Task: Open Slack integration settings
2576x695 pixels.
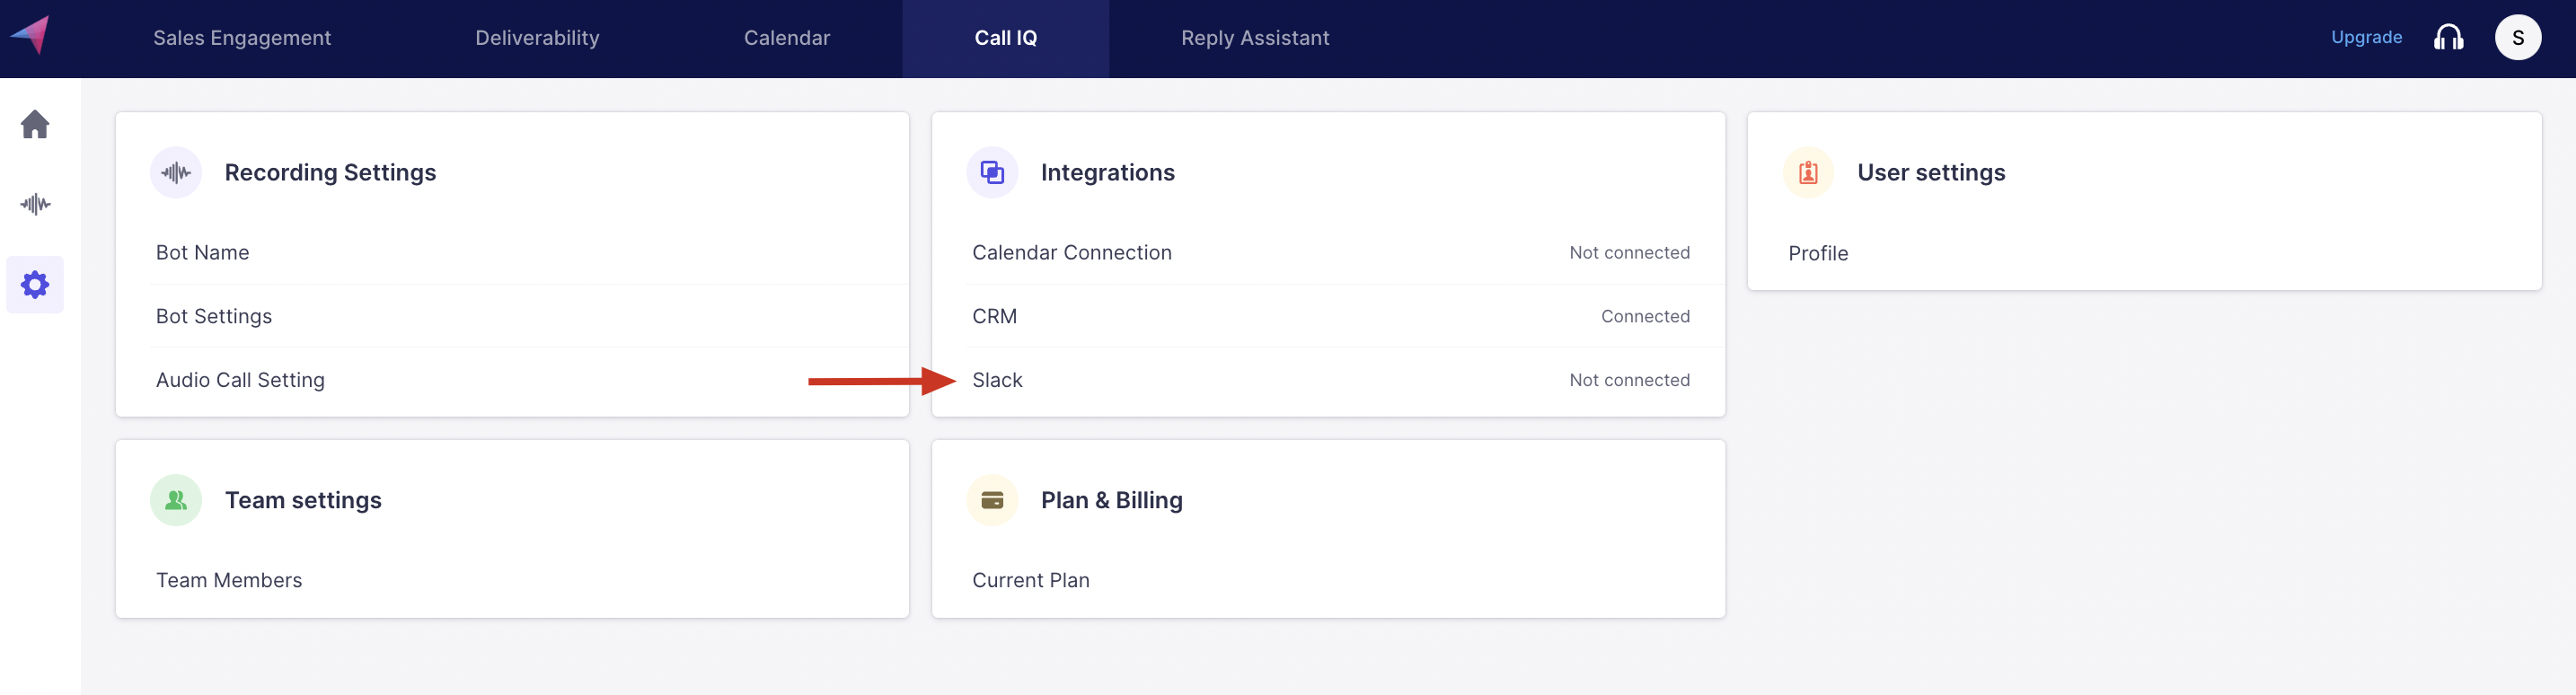Action: tap(997, 380)
